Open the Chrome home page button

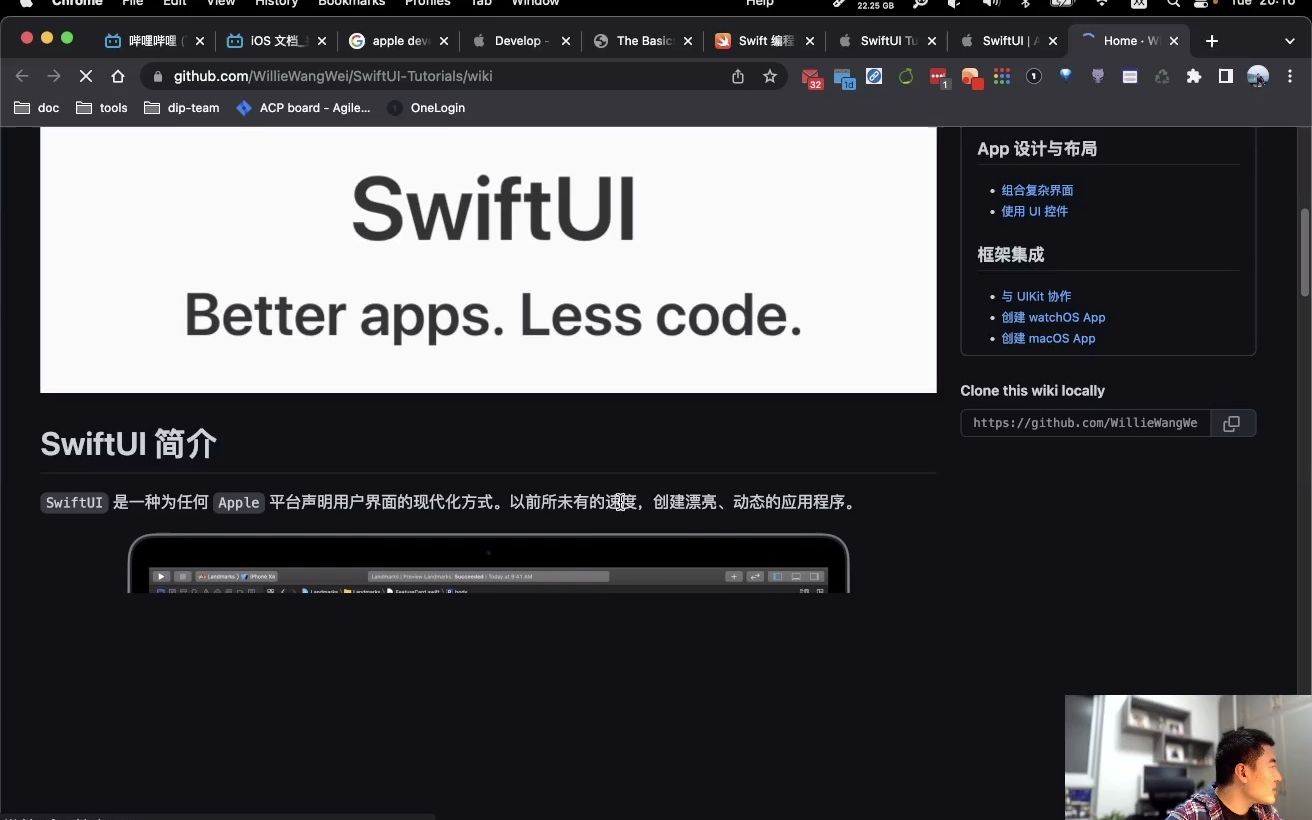pos(118,76)
